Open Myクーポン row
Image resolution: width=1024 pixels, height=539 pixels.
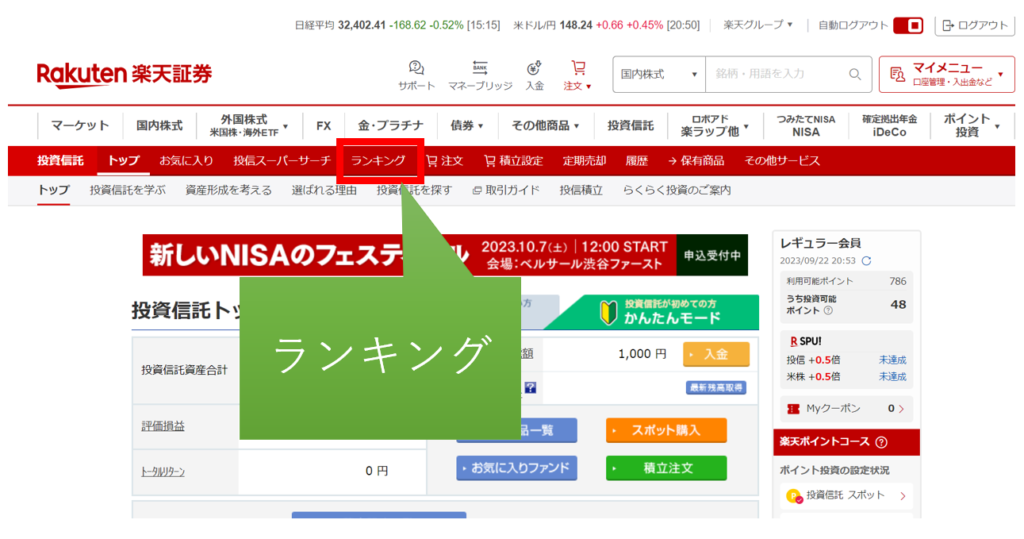pyautogui.click(x=846, y=408)
